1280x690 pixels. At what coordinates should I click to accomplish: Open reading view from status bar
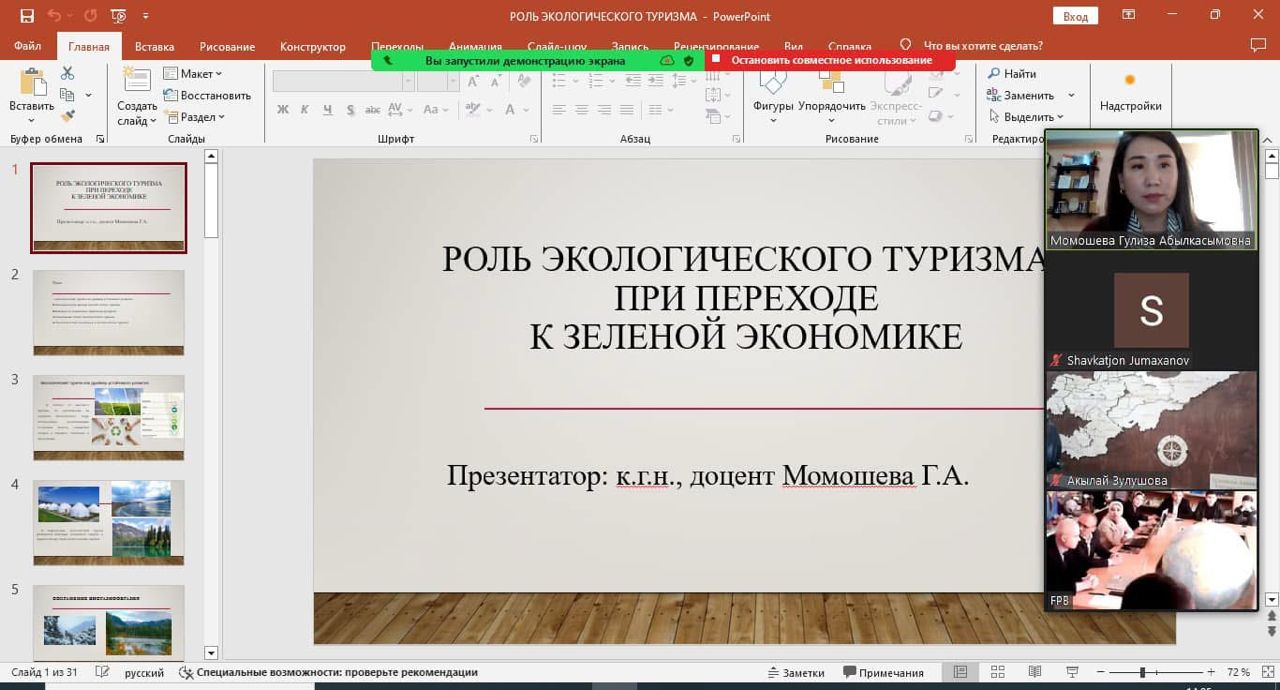coord(1035,672)
